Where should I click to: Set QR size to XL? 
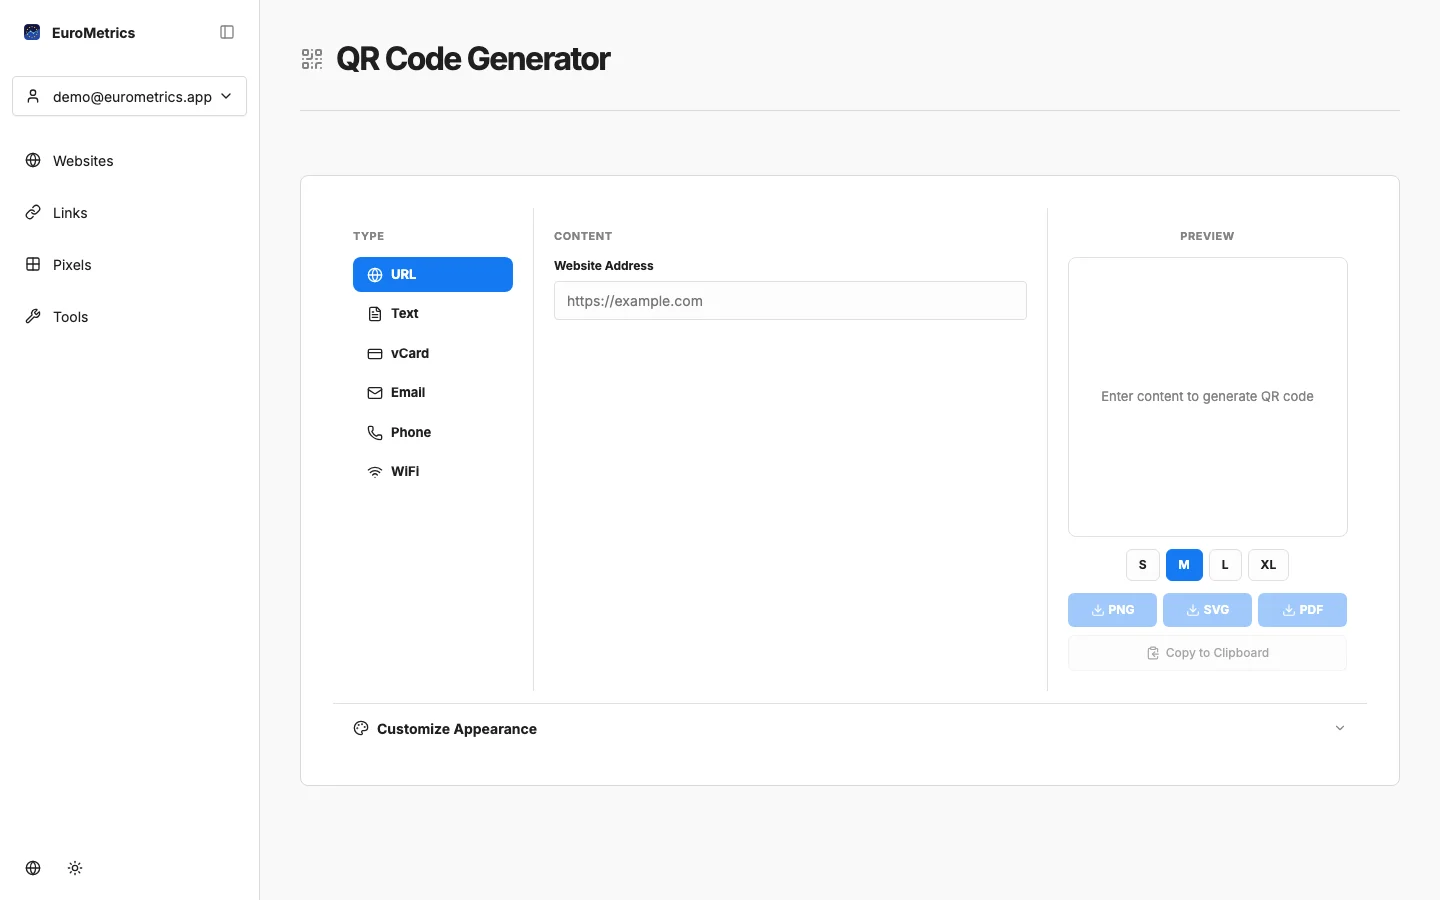[x=1268, y=565]
